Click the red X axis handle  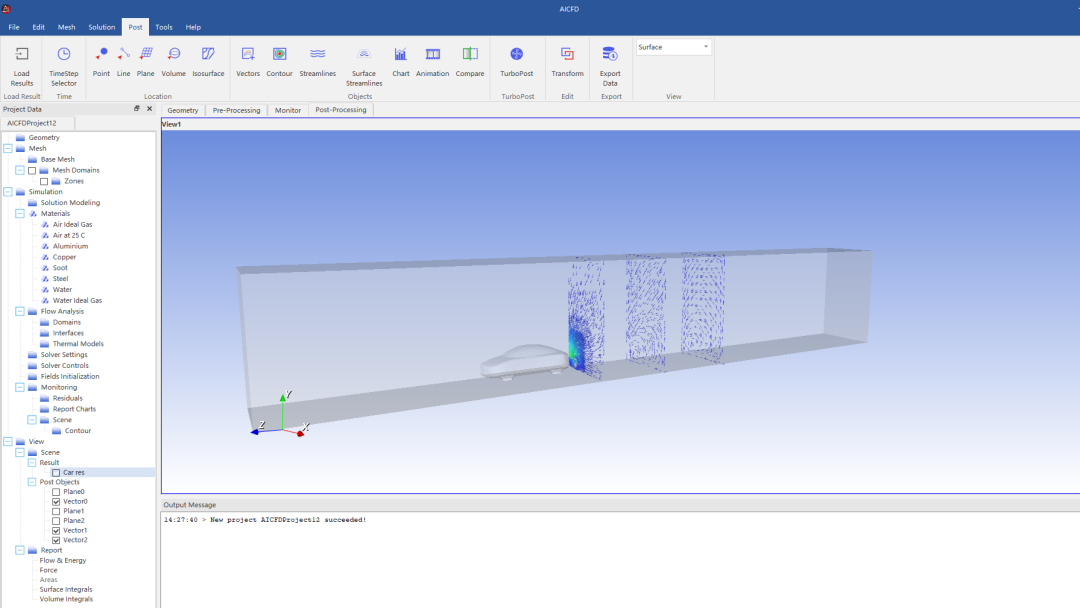pyautogui.click(x=300, y=433)
